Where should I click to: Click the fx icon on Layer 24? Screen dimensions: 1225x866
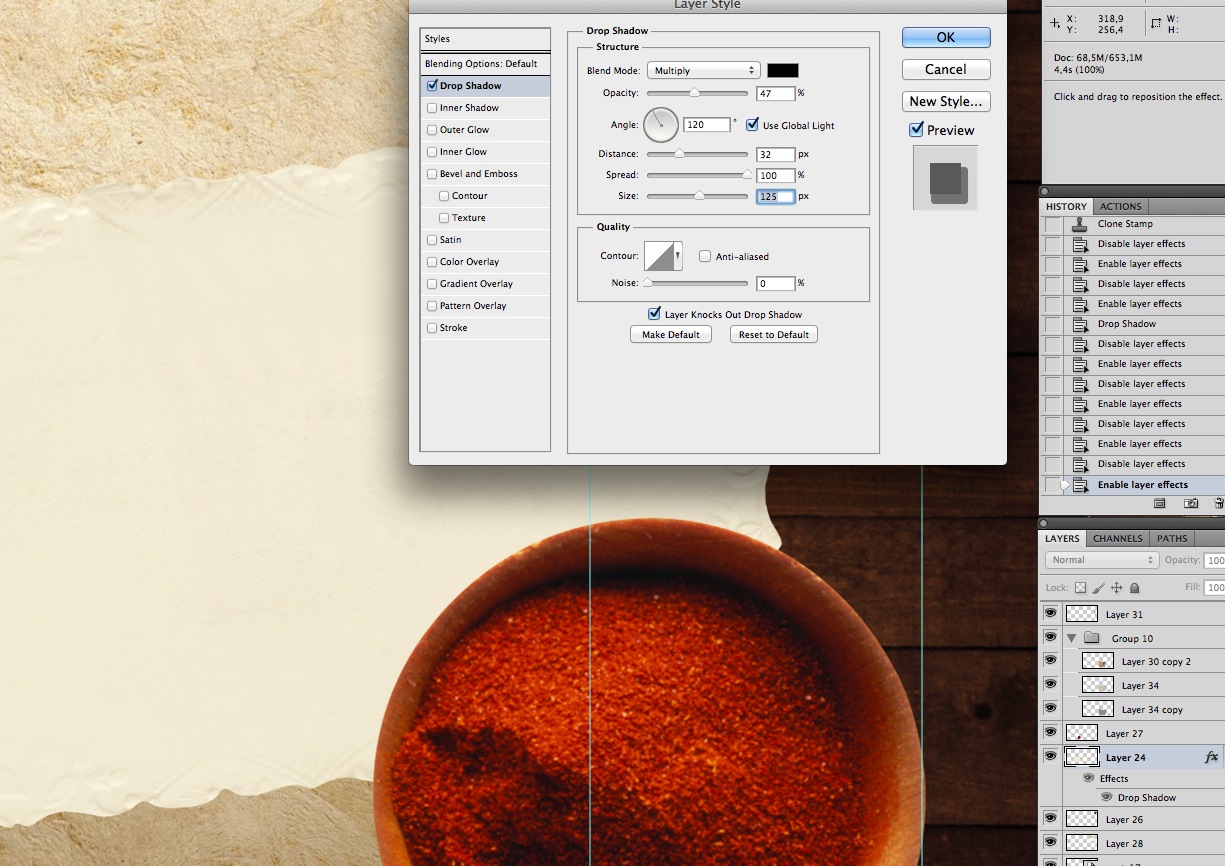[1211, 757]
